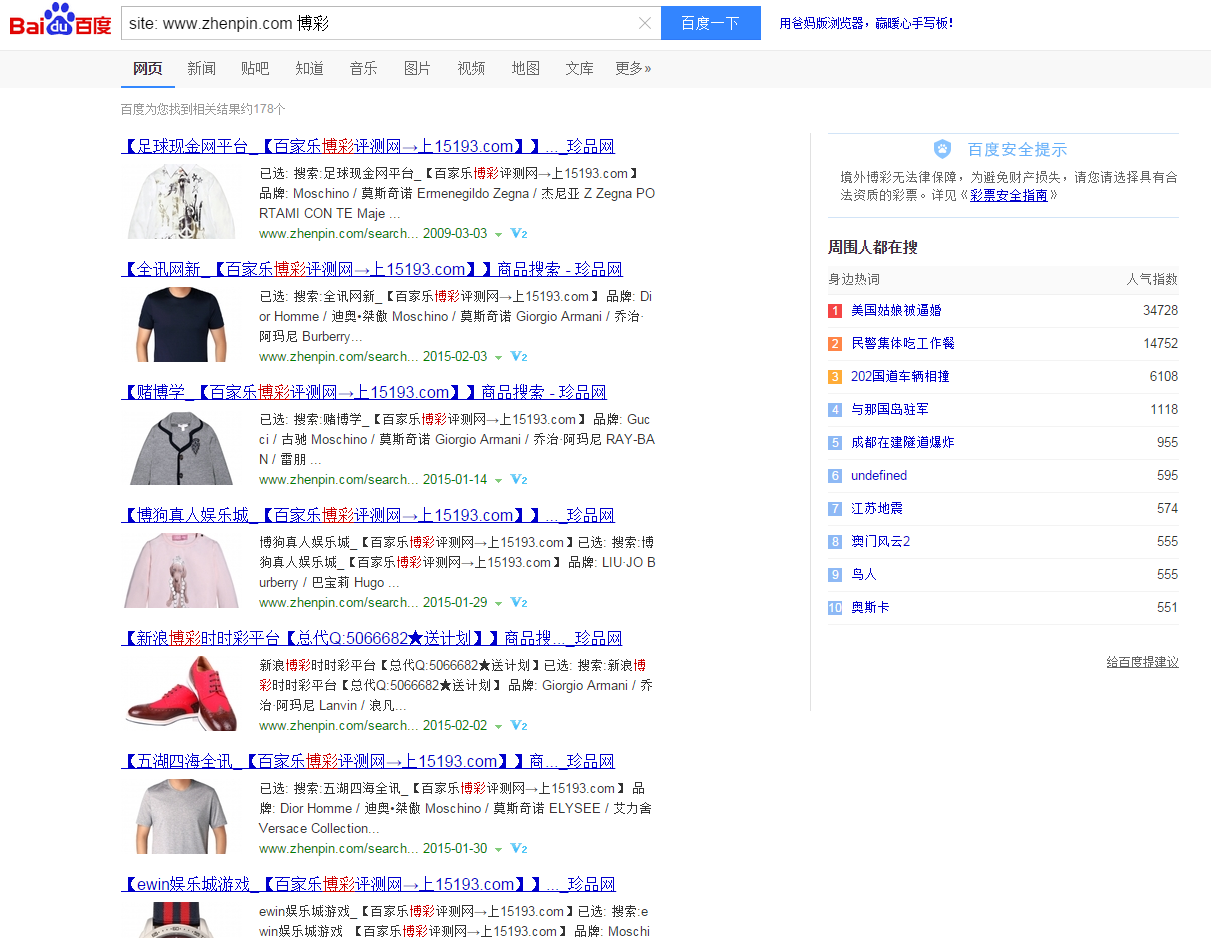Click the rank 1 red badge
The height and width of the screenshot is (938, 1211).
coord(835,311)
